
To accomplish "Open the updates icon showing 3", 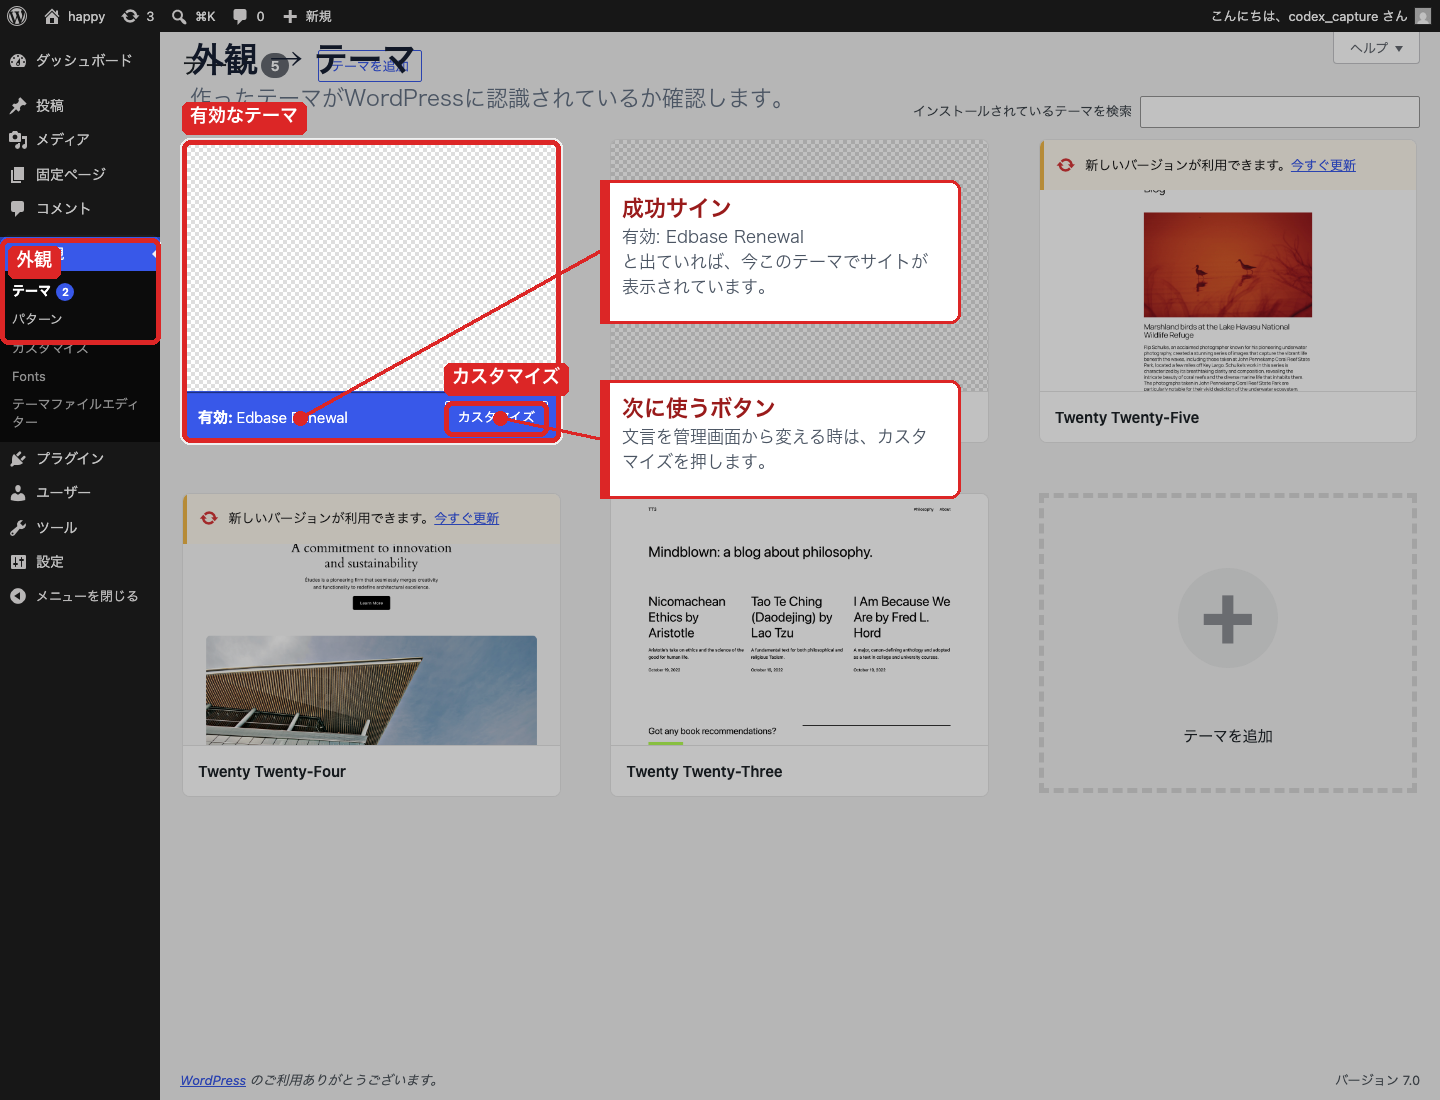I will 138,16.
